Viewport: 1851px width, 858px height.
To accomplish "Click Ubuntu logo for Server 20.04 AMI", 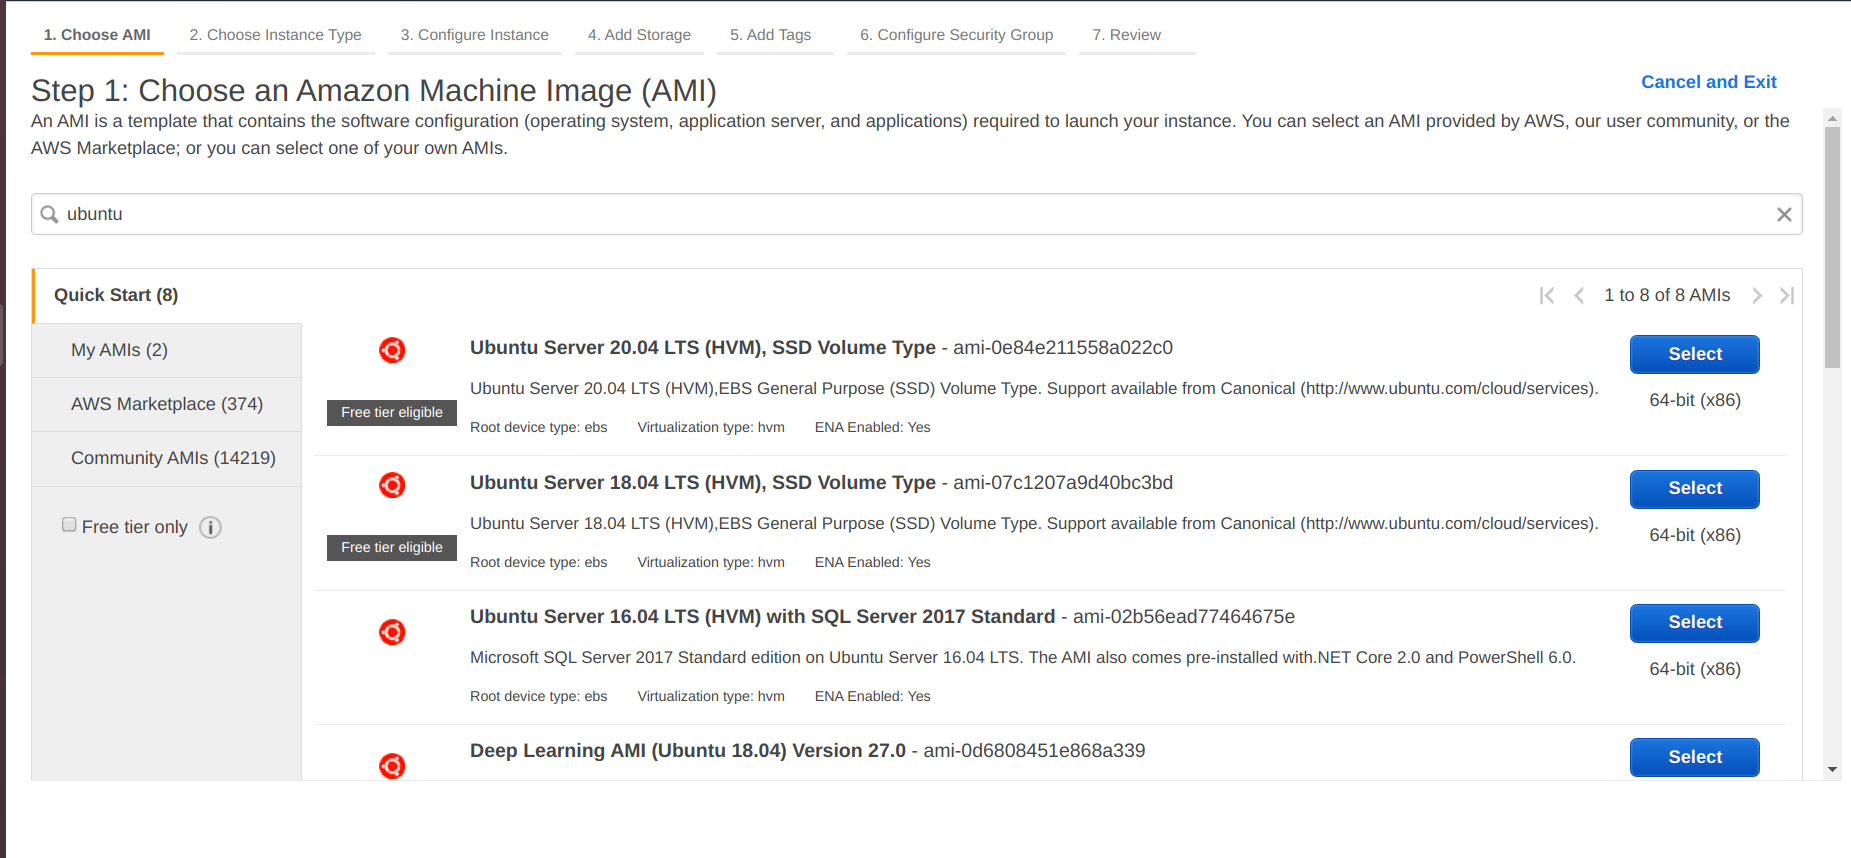I will pyautogui.click(x=392, y=350).
